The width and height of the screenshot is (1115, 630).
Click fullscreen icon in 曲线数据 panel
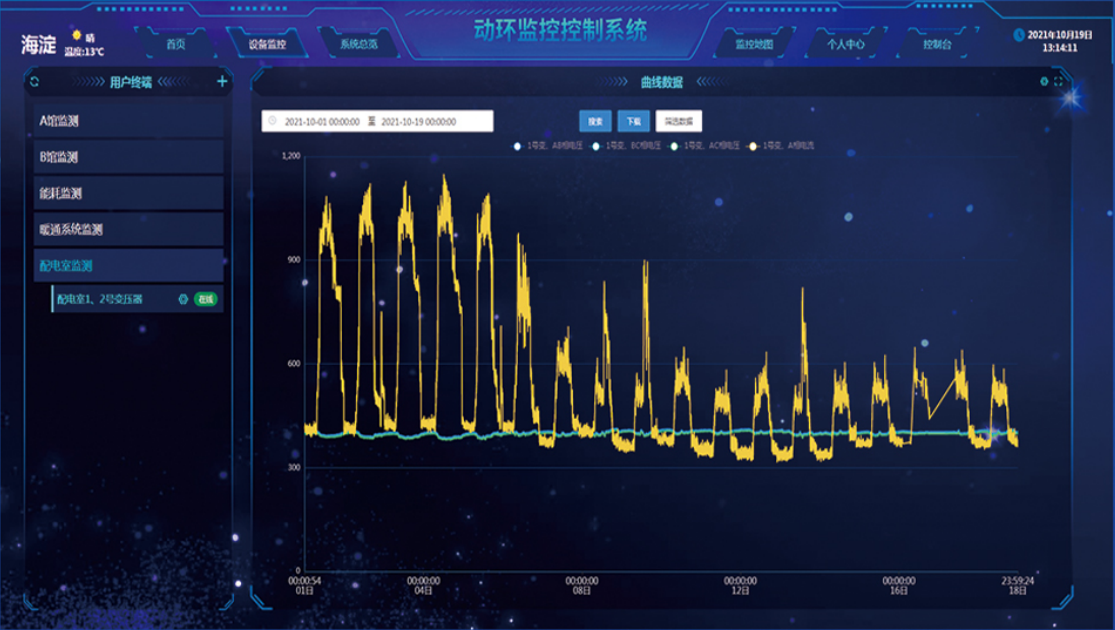coord(1058,82)
